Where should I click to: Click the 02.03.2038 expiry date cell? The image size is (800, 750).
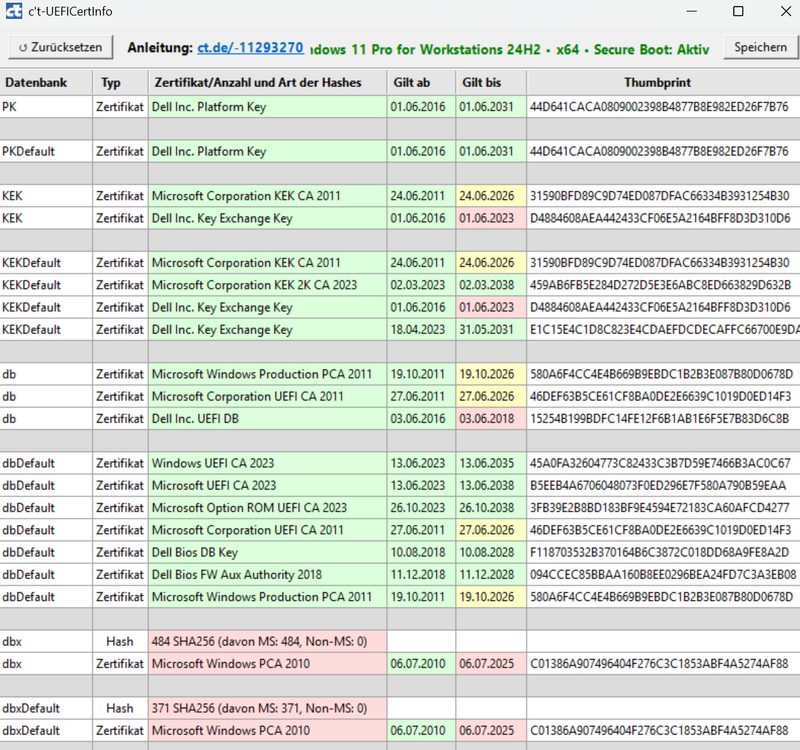coord(491,285)
